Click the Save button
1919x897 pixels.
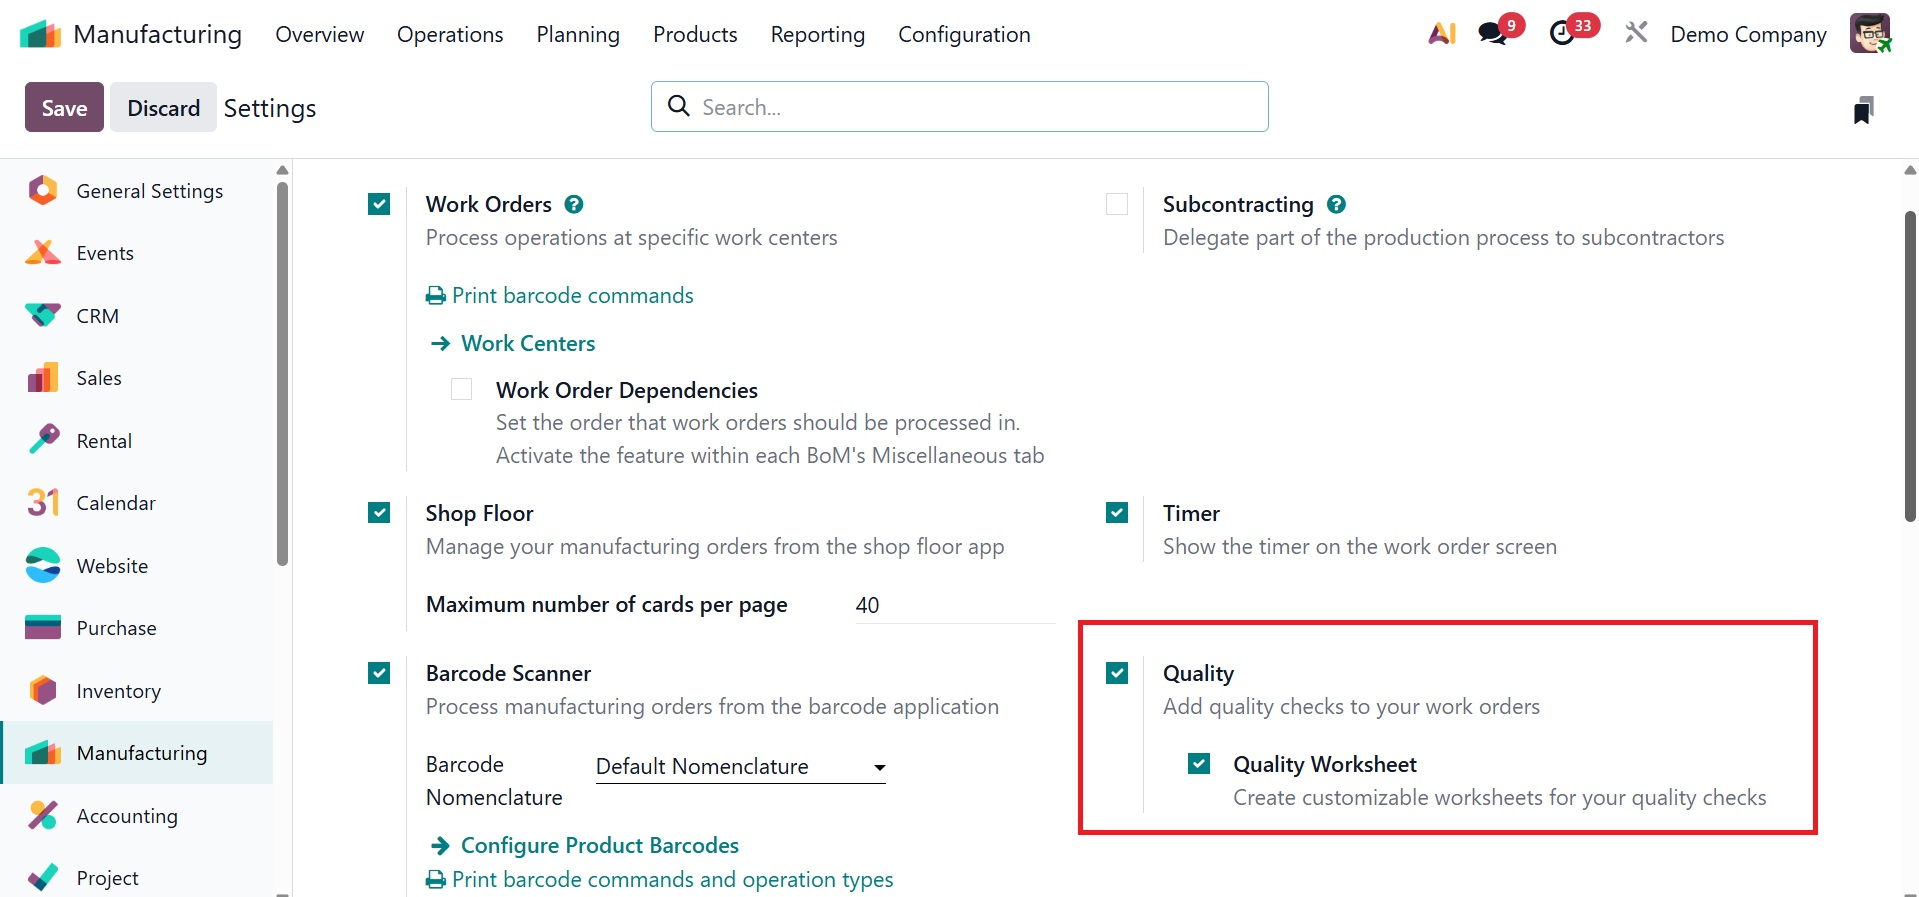pos(64,108)
